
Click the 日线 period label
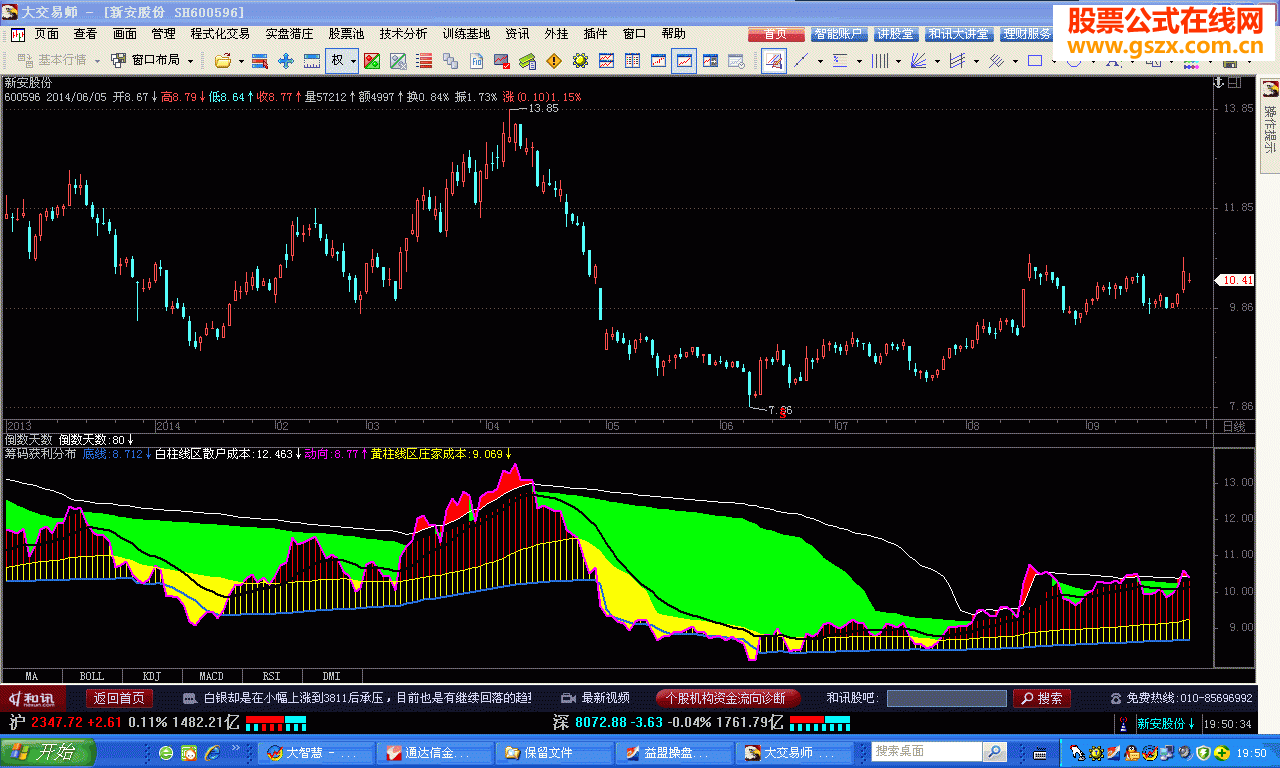(x=1234, y=426)
